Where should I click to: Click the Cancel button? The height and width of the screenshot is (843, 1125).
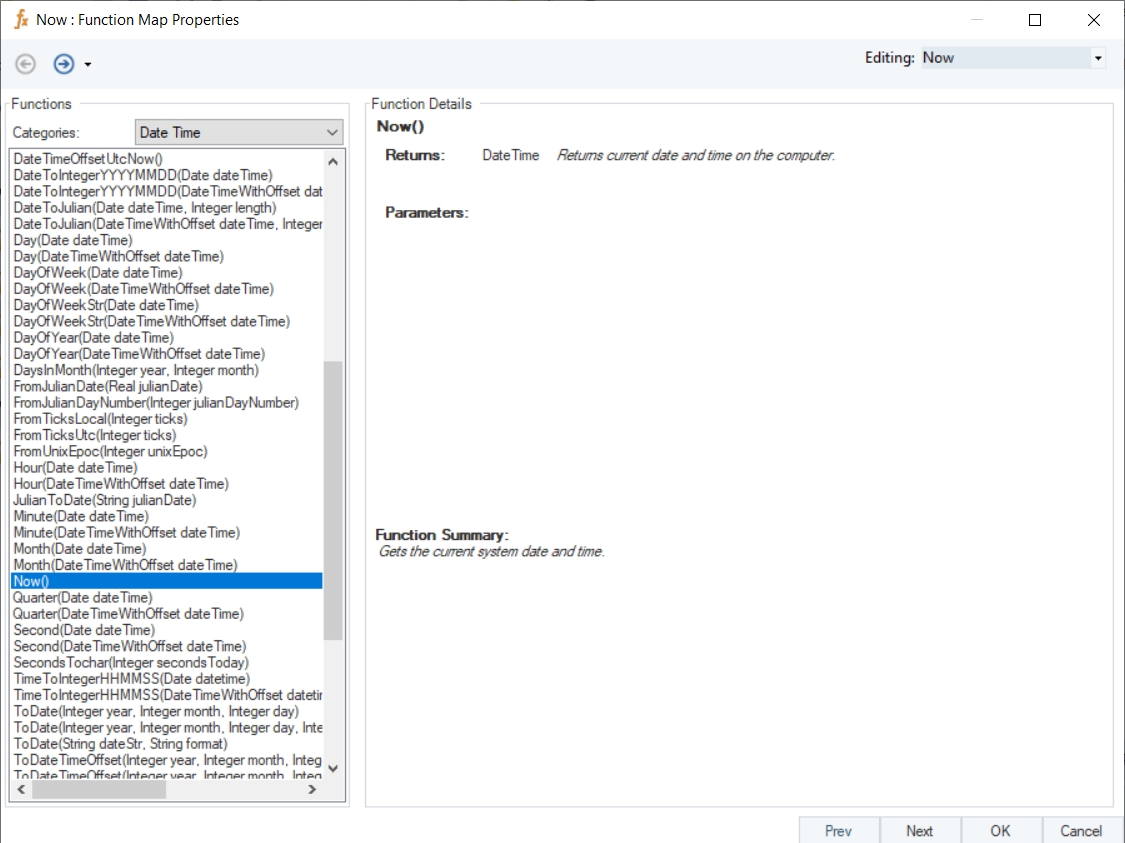tap(1081, 830)
